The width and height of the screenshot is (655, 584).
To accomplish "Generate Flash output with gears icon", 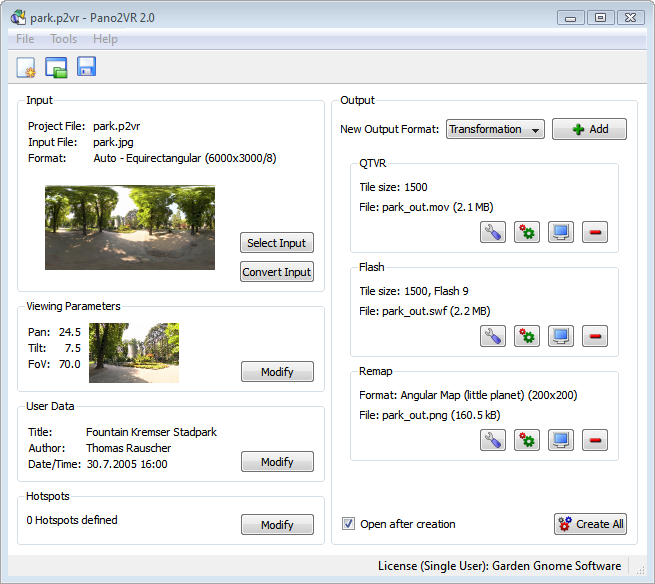I will click(527, 336).
